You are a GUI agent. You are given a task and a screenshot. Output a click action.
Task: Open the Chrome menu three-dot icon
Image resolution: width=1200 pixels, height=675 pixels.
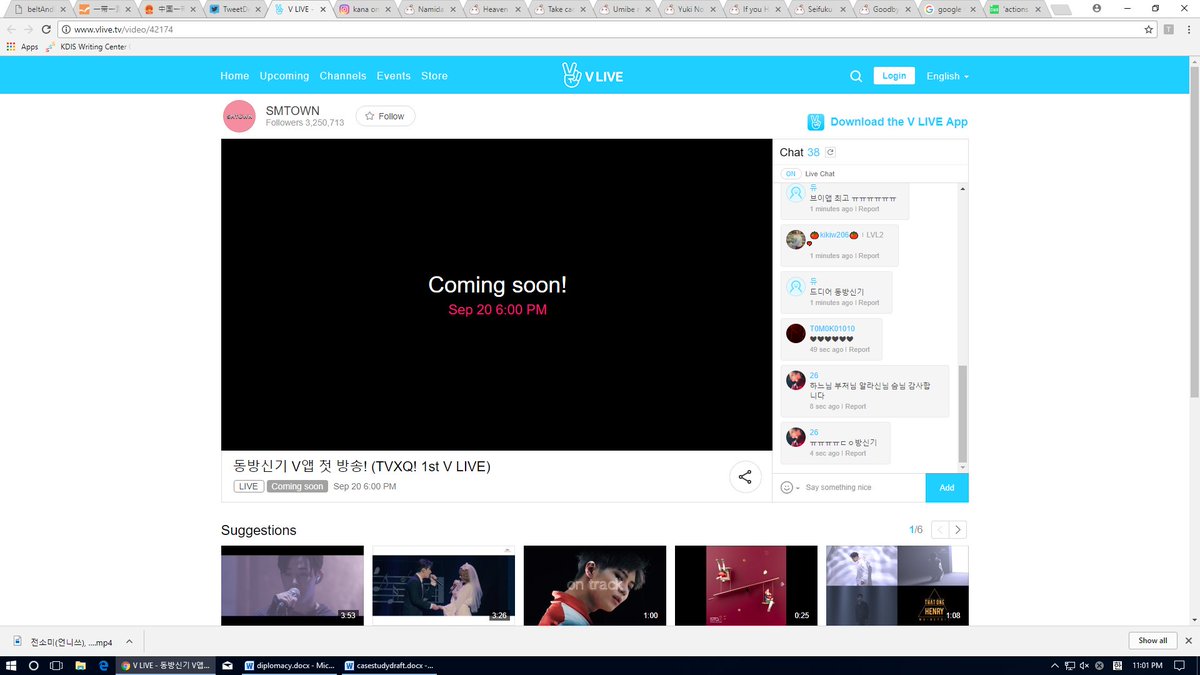point(1189,29)
